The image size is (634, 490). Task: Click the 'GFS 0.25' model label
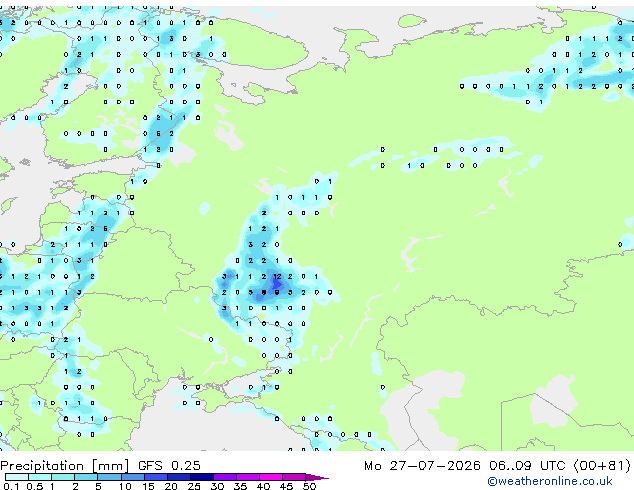169,466
